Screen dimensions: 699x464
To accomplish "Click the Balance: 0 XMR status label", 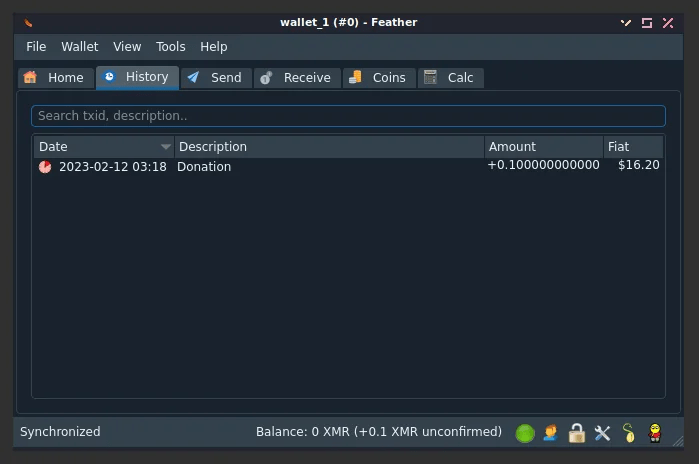I will pyautogui.click(x=378, y=431).
